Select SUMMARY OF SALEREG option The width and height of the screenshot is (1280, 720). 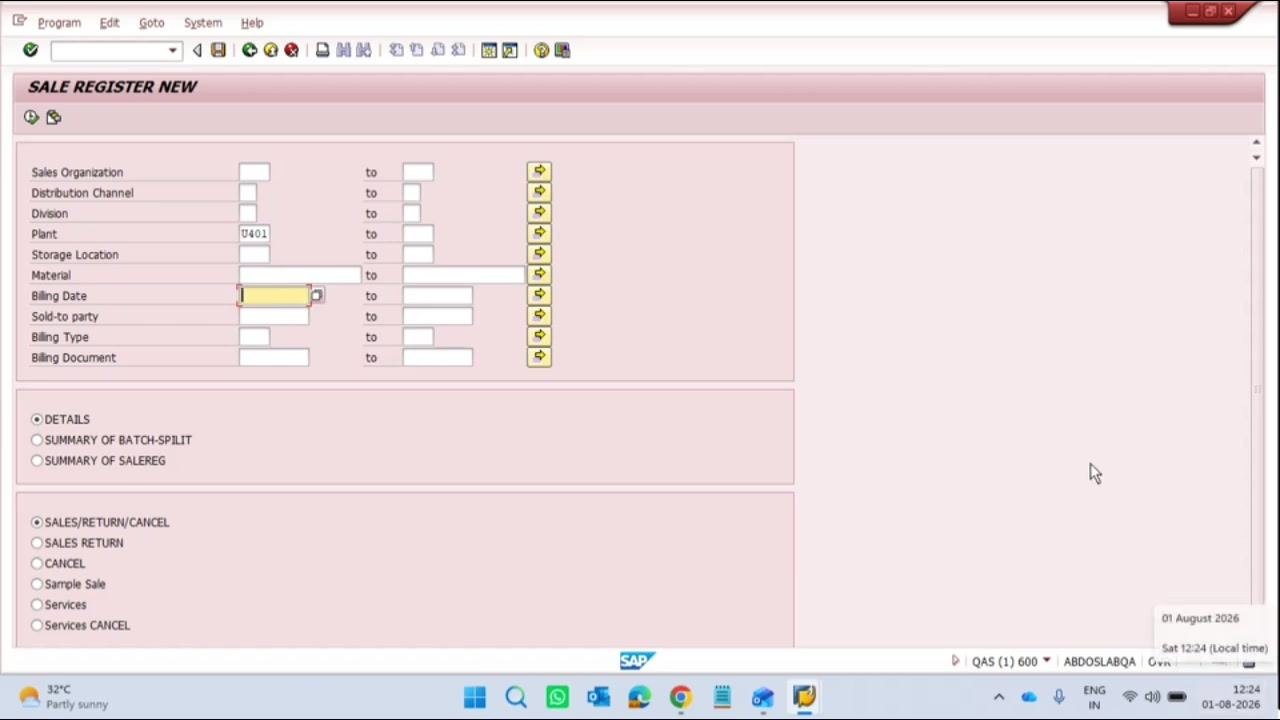pyautogui.click(x=37, y=460)
